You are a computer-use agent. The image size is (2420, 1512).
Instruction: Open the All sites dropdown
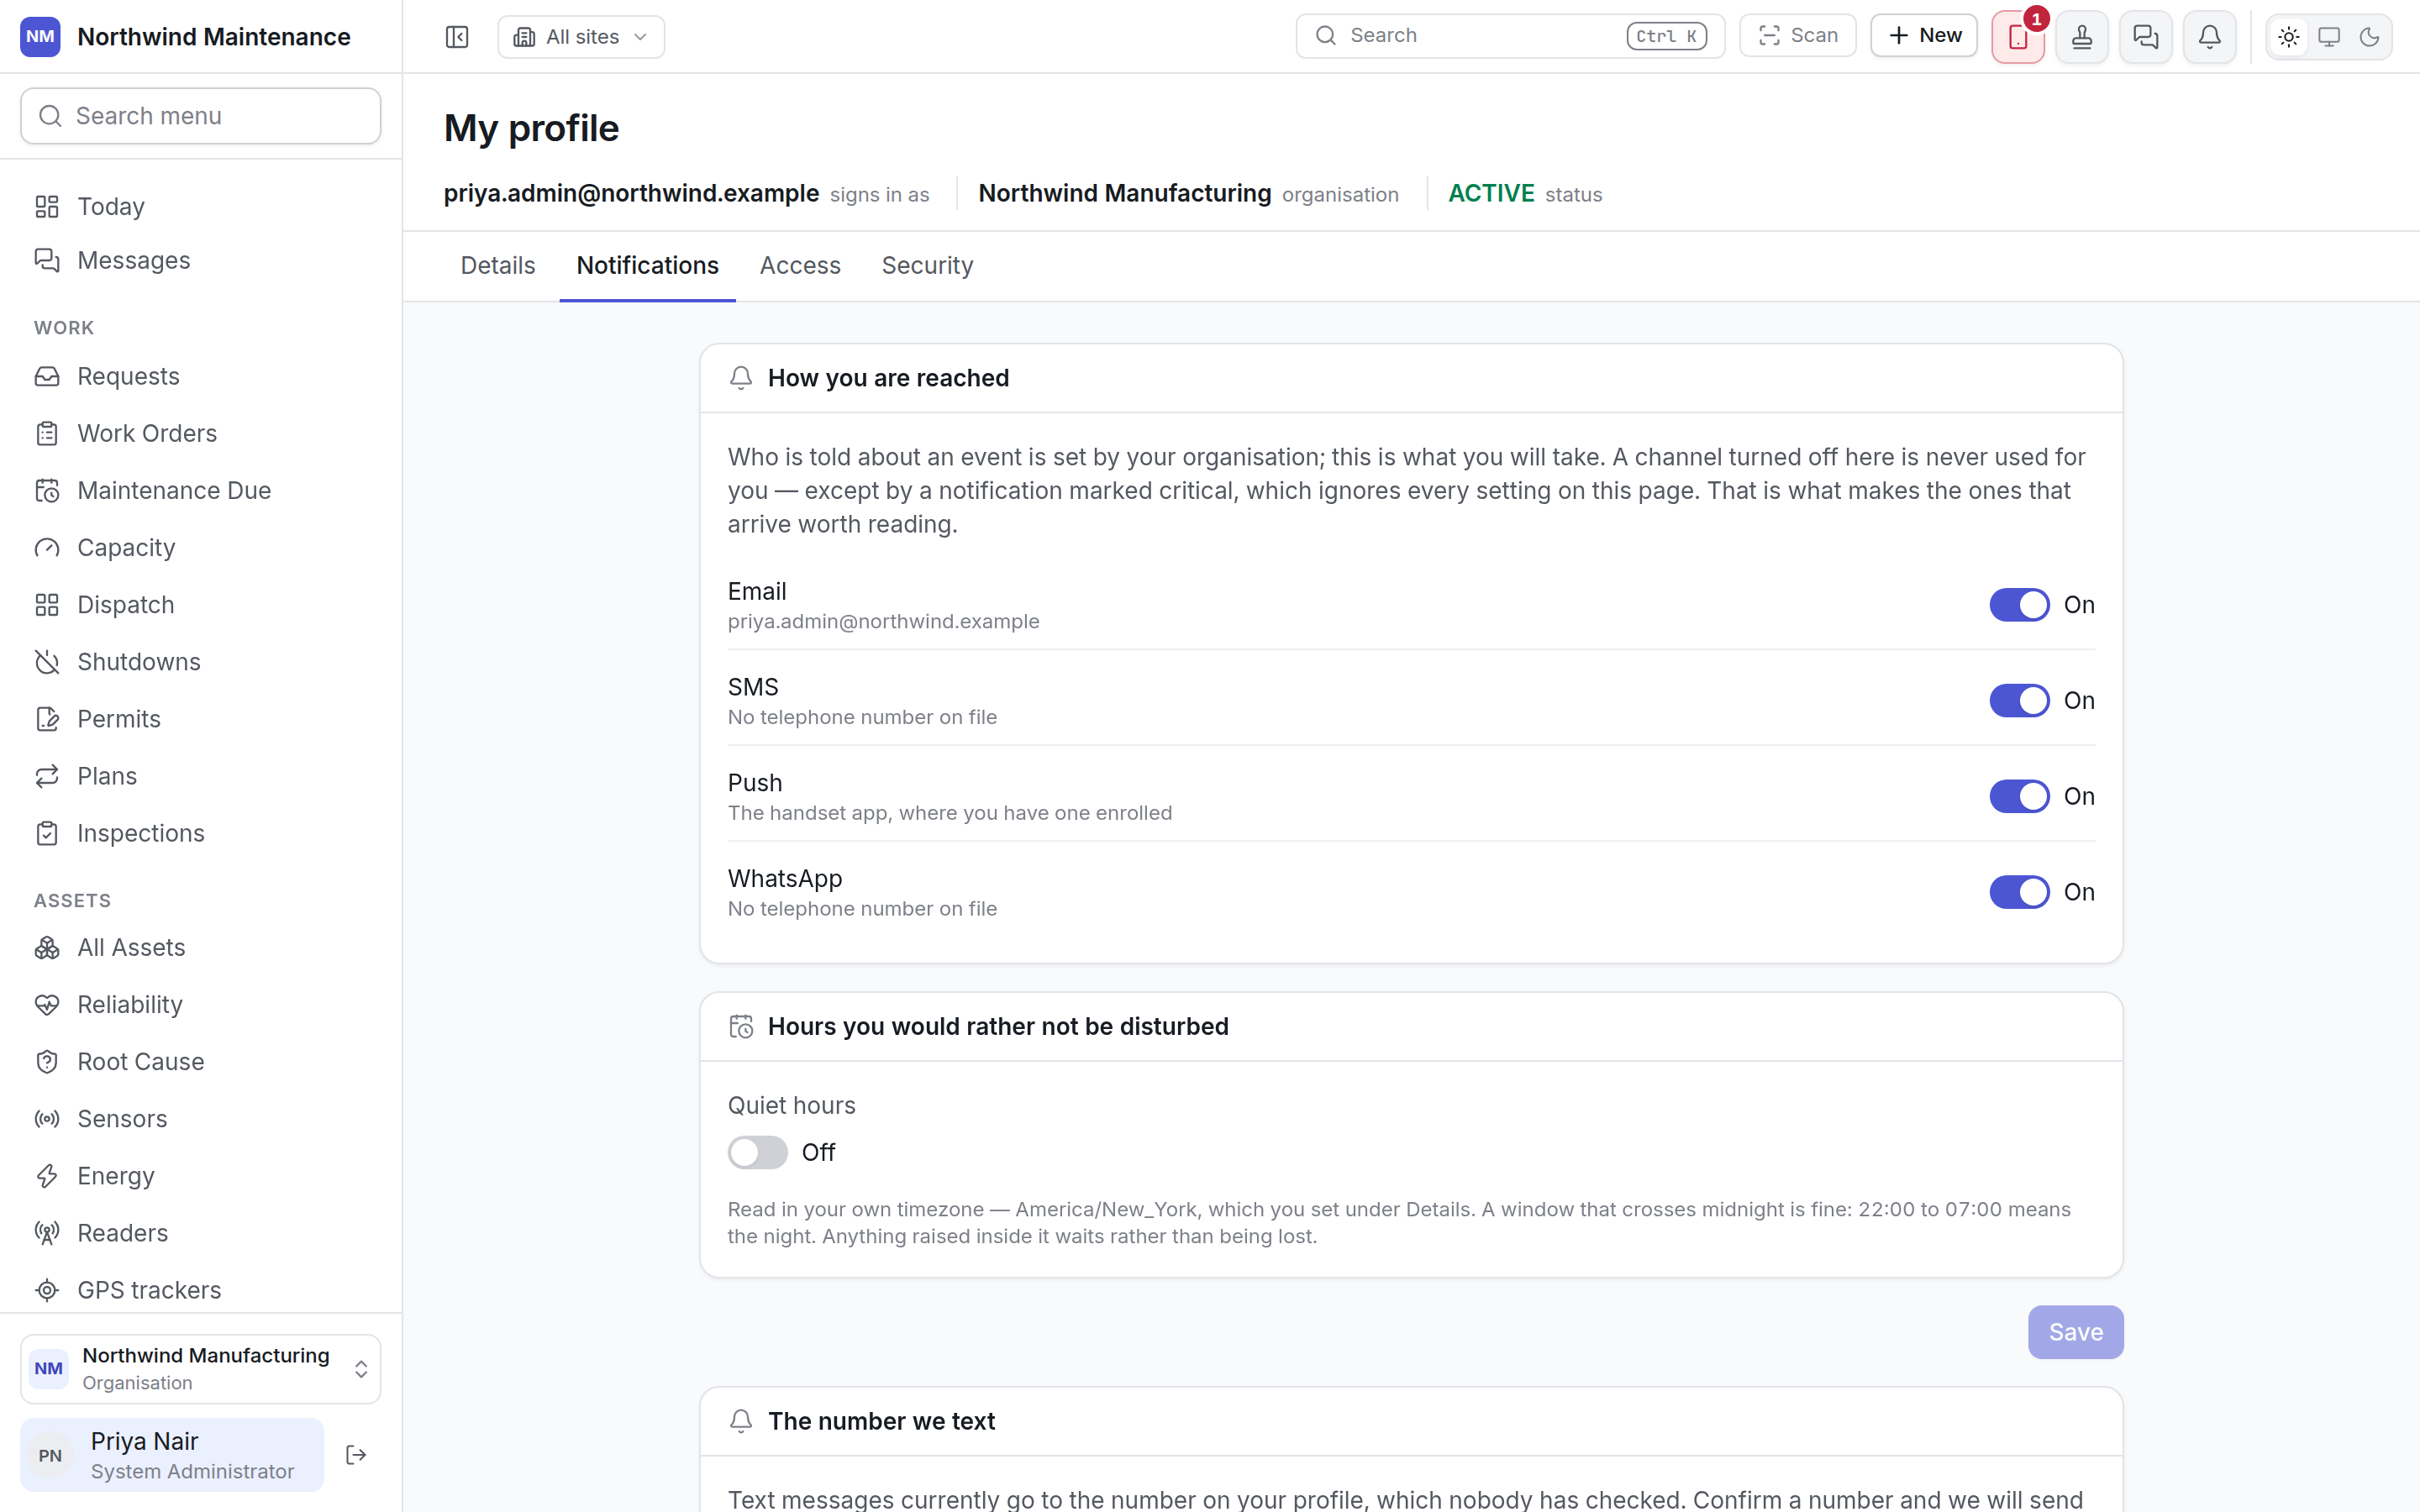[581, 37]
